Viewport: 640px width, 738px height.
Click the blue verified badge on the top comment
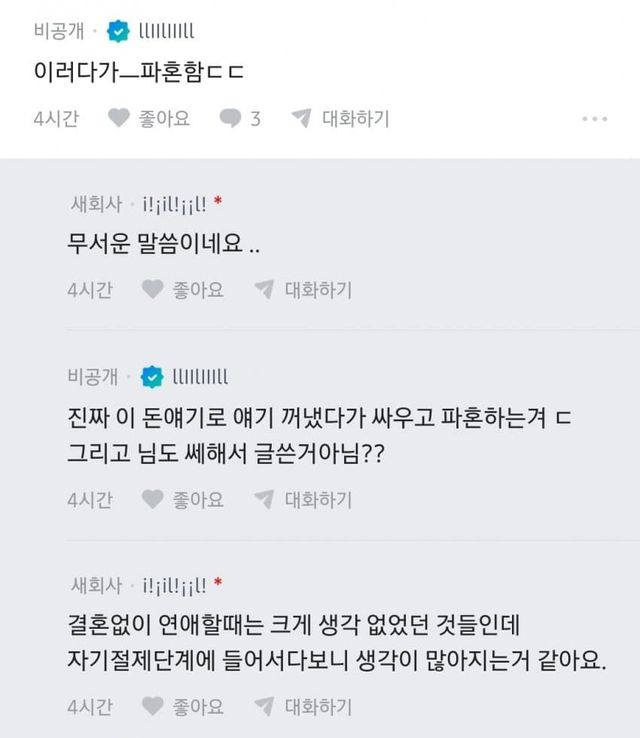118,31
